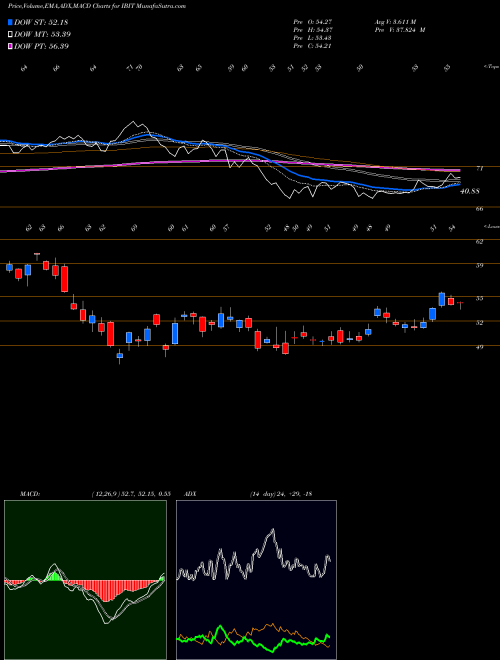Click the 'Pre V: 37.524 M' volume text
Image resolution: width=500 pixels, height=660 pixels.
pos(399,30)
